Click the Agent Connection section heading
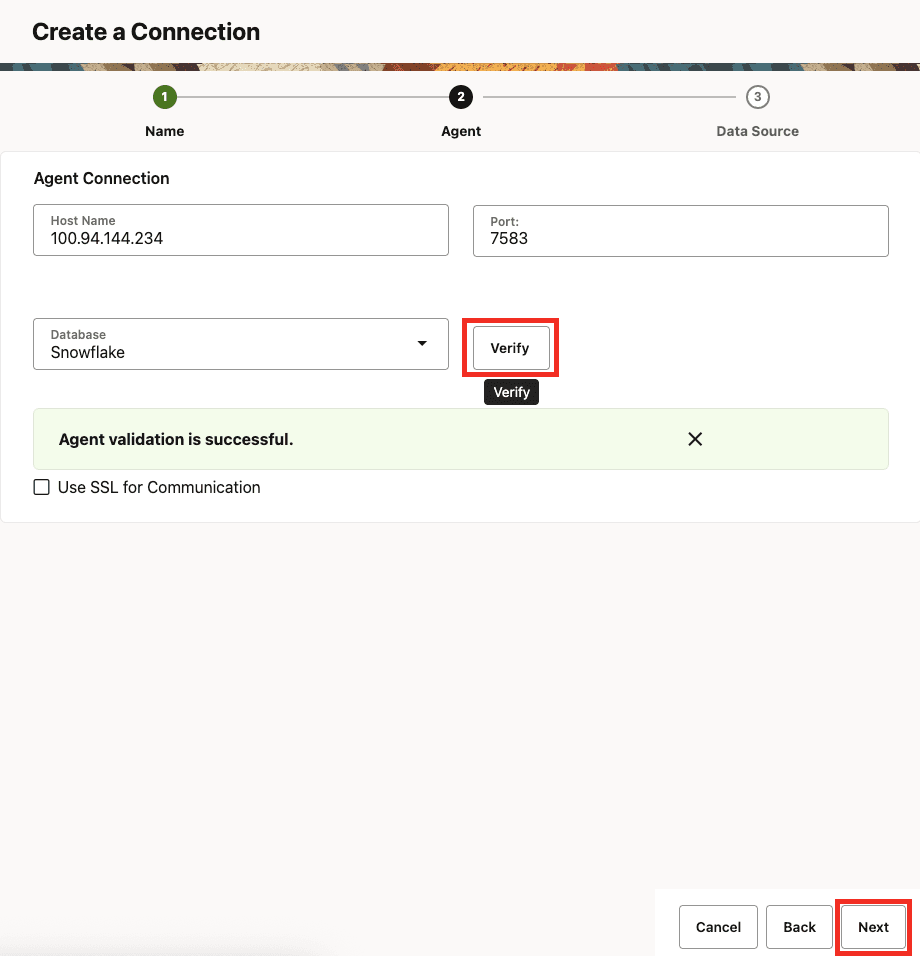The height and width of the screenshot is (956, 920). pos(101,178)
